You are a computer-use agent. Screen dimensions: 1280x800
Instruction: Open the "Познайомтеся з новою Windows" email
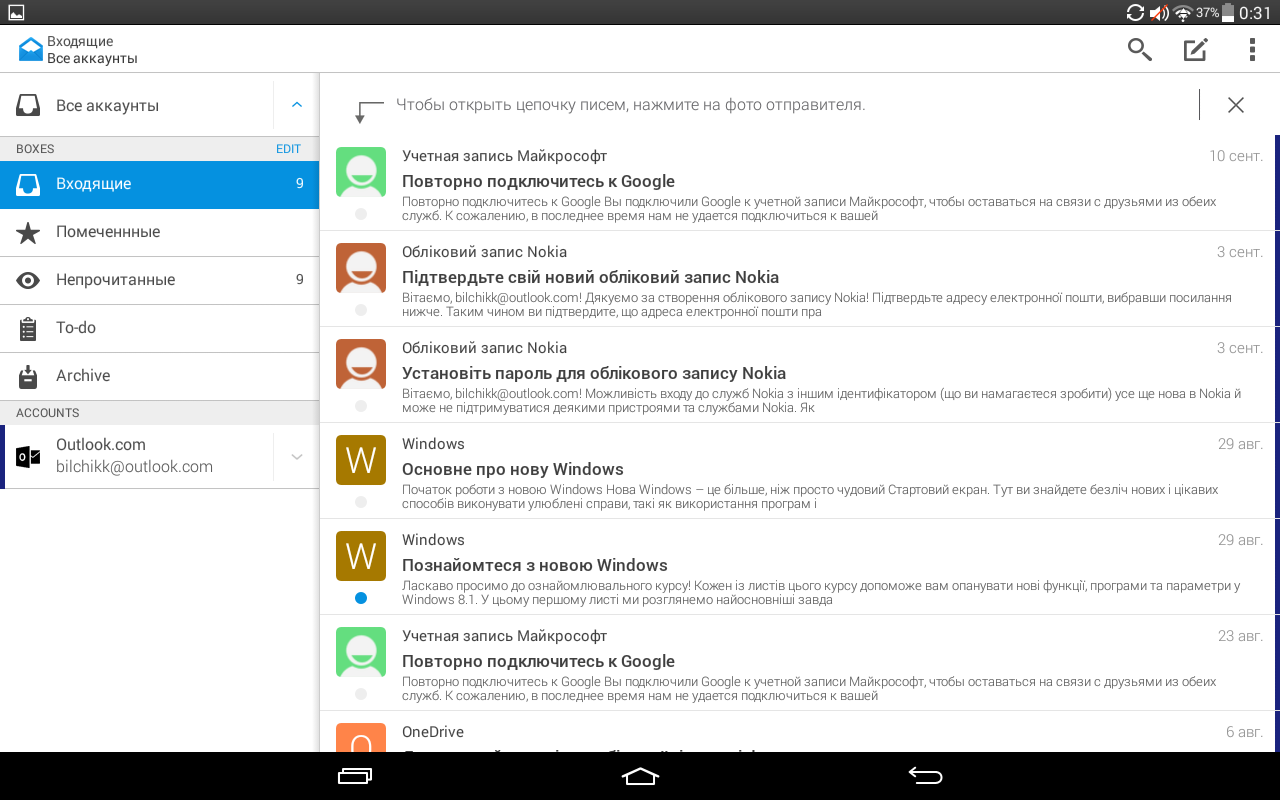point(798,567)
